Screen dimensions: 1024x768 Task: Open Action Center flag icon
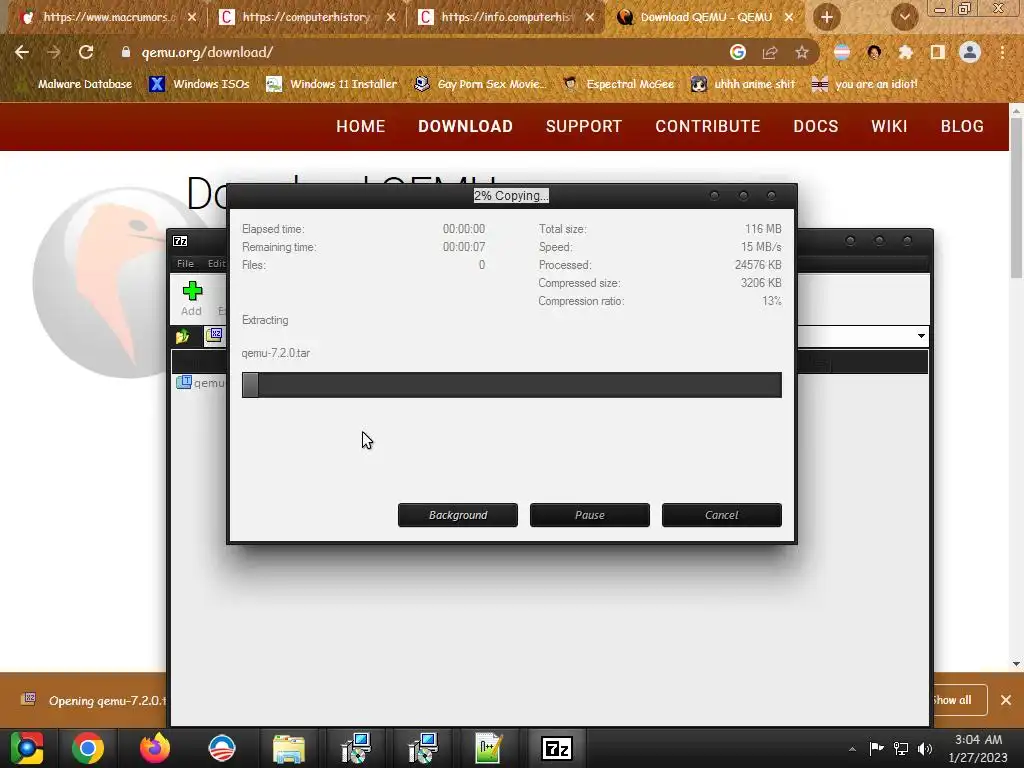click(876, 748)
